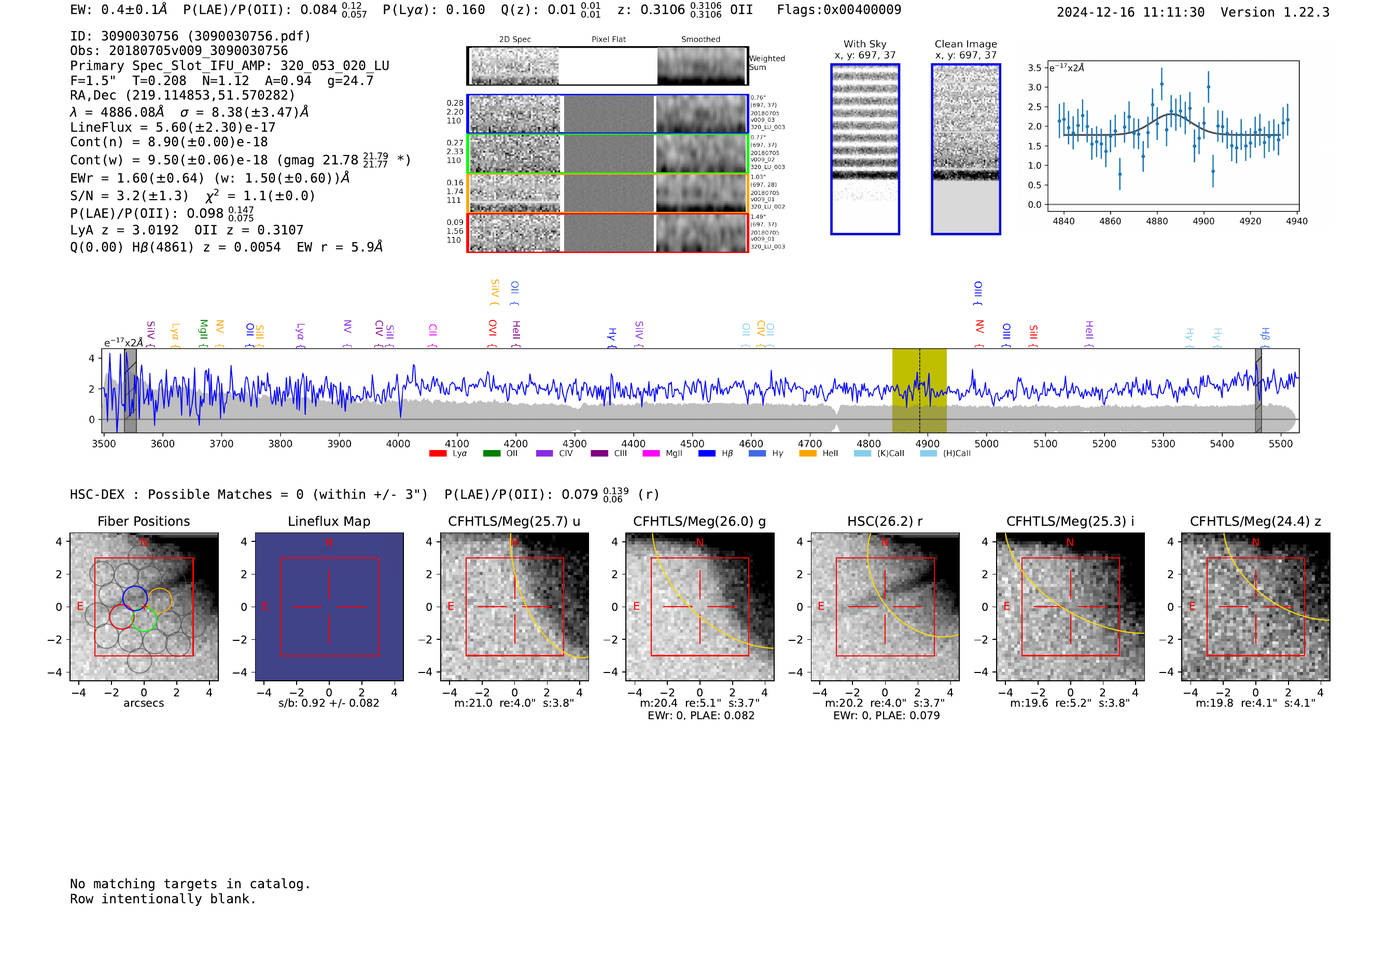Click the "Row intentionally blank." line

163,899
